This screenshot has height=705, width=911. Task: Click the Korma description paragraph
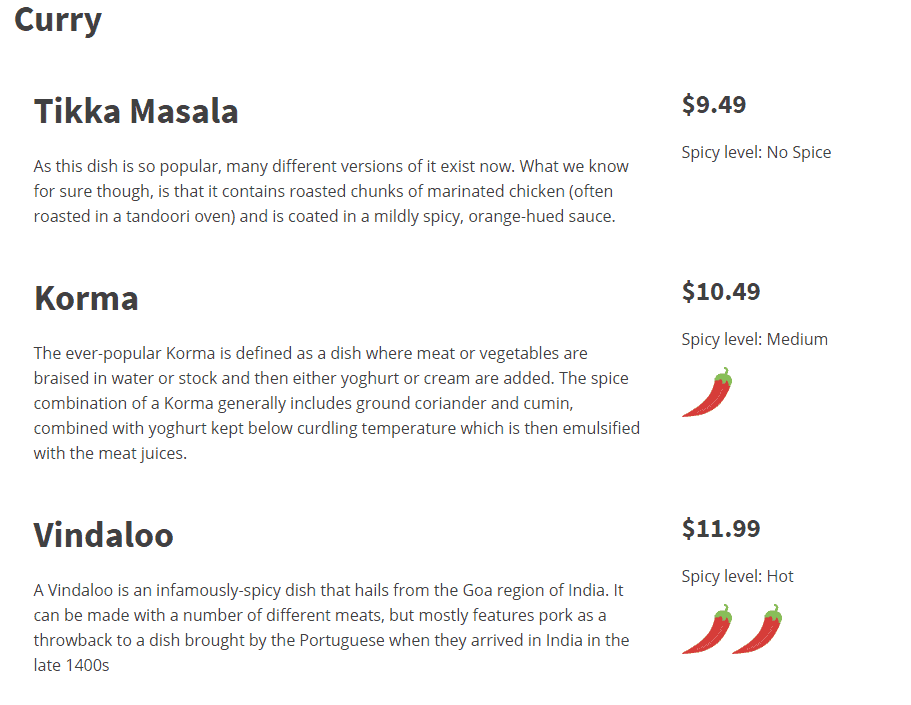(336, 403)
